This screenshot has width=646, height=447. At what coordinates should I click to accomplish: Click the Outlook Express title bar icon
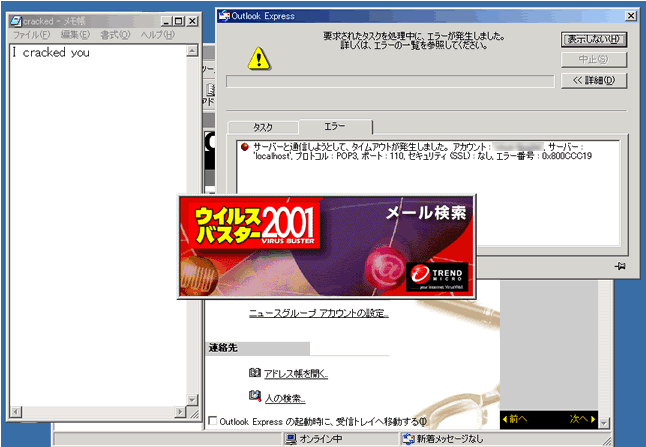tap(224, 16)
